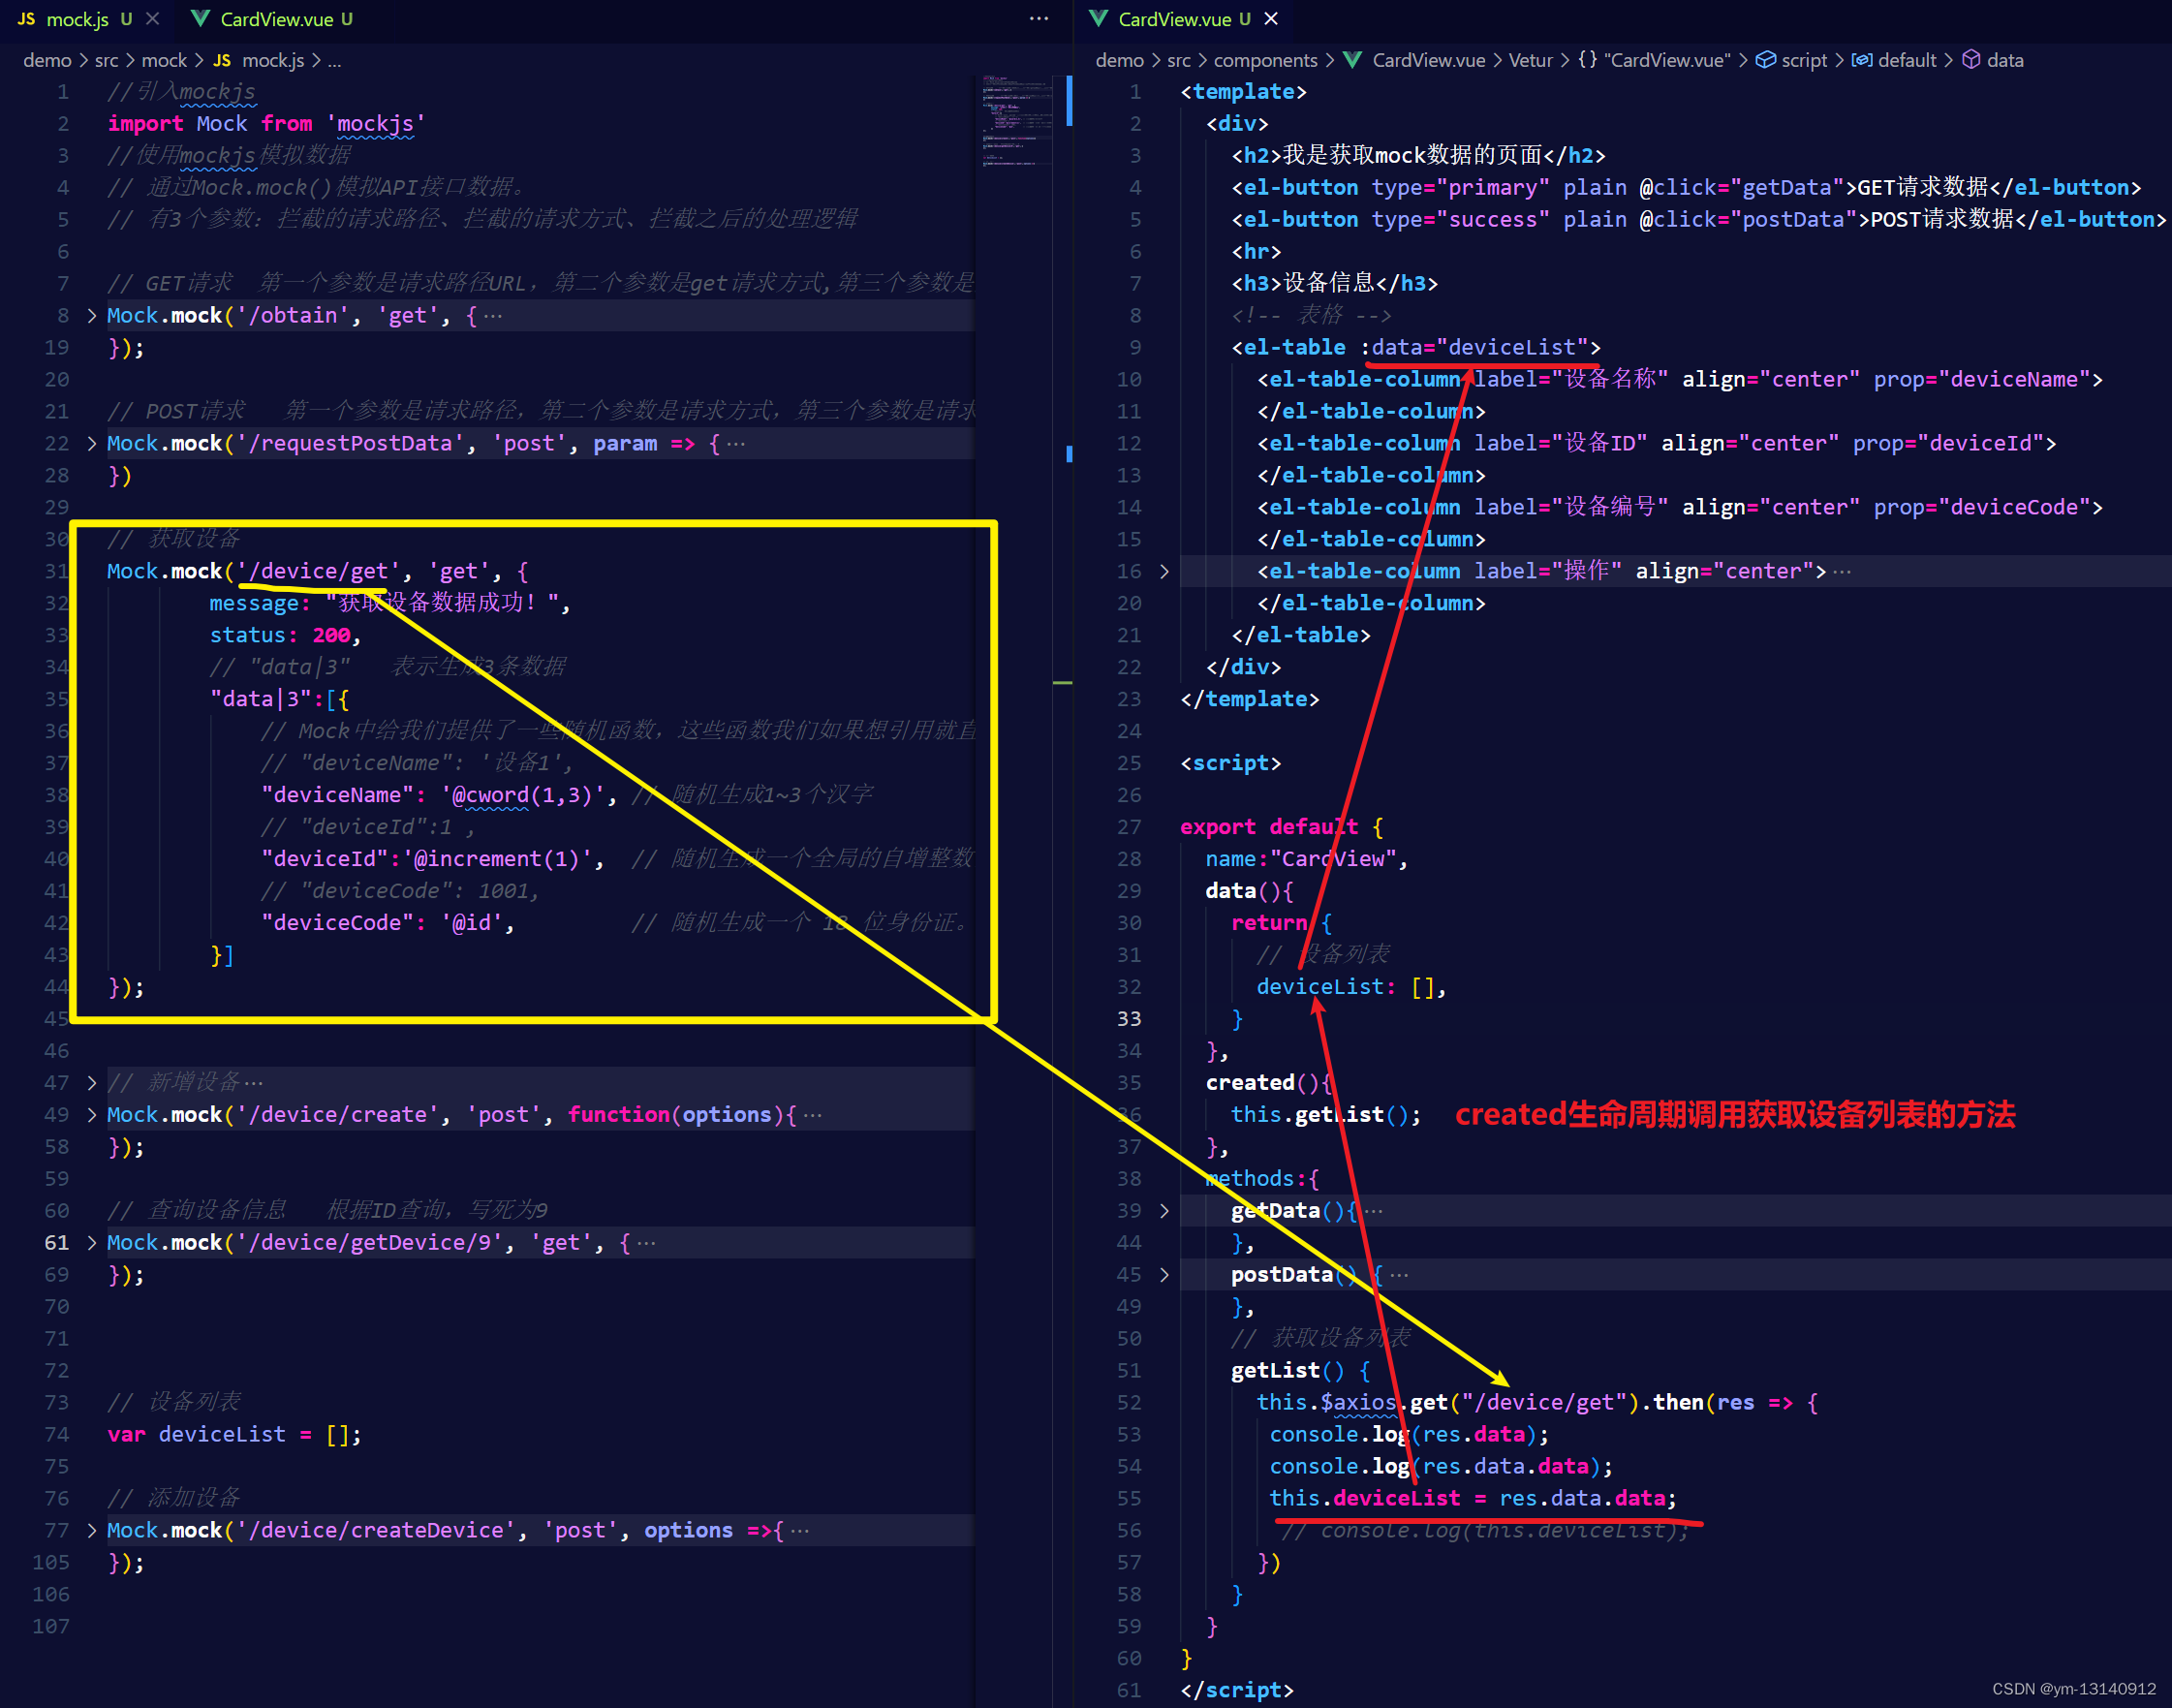Click the JS file icon on mock.js tab
Image resolution: width=2172 pixels, height=1708 pixels.
click(27, 19)
